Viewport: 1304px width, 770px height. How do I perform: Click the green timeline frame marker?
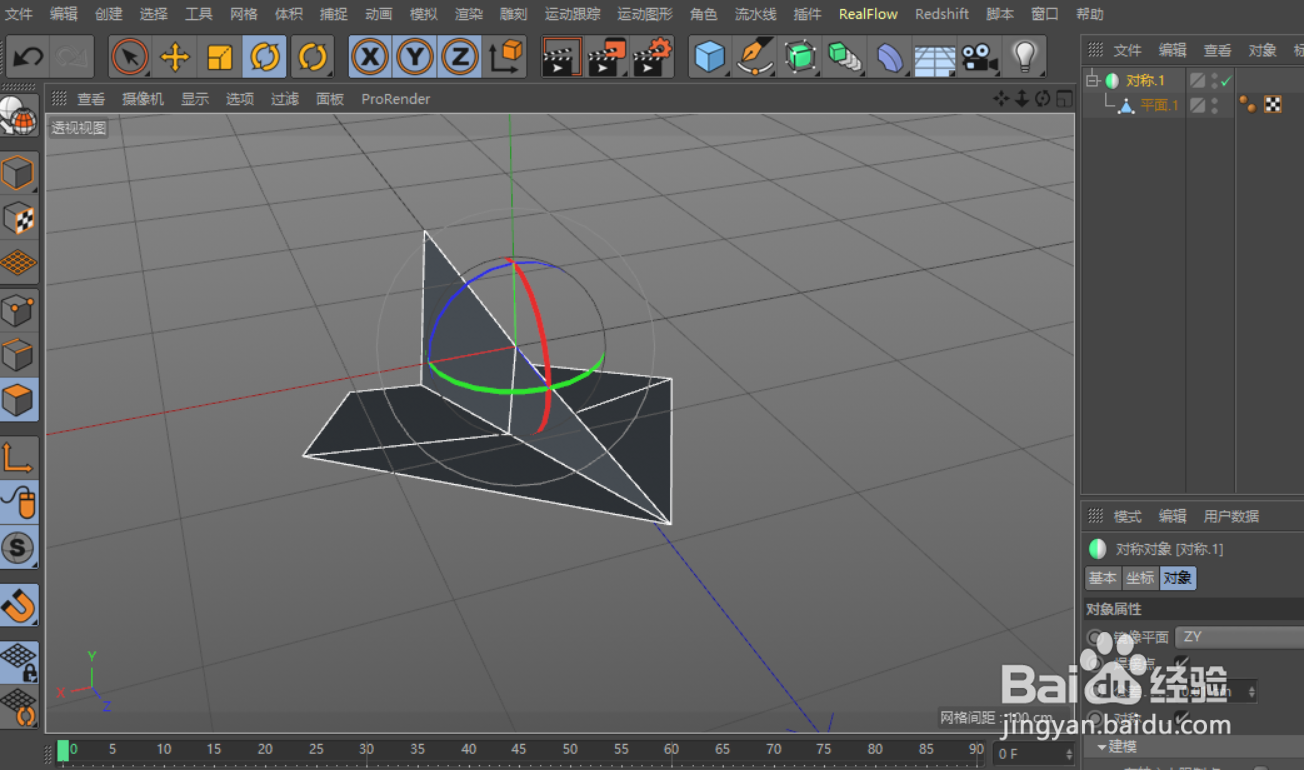pos(63,750)
